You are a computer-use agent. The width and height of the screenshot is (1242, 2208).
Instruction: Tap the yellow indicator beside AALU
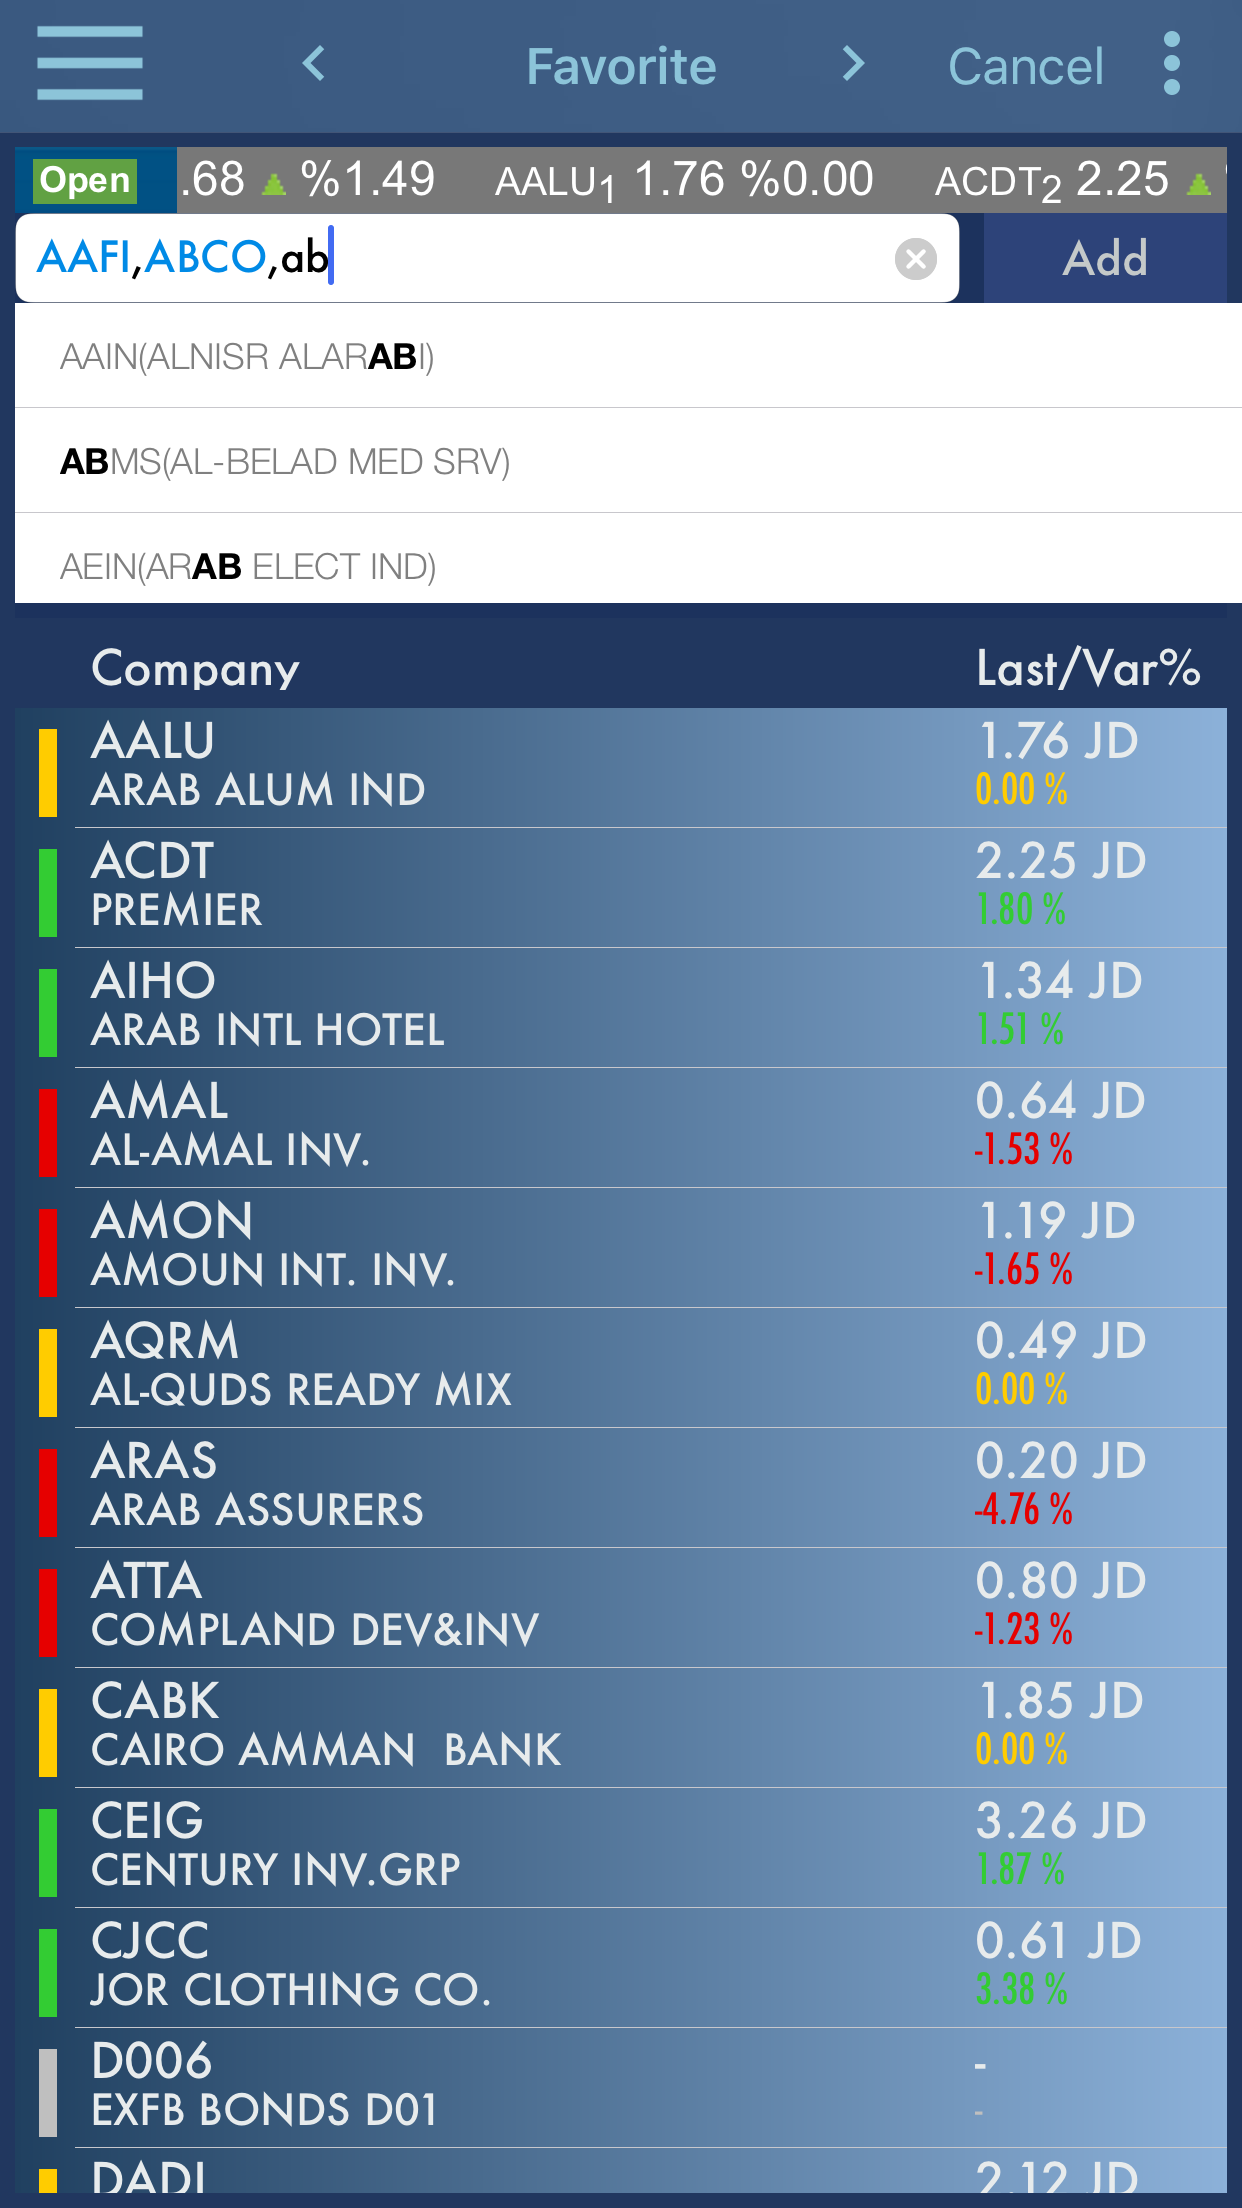pyautogui.click(x=47, y=772)
